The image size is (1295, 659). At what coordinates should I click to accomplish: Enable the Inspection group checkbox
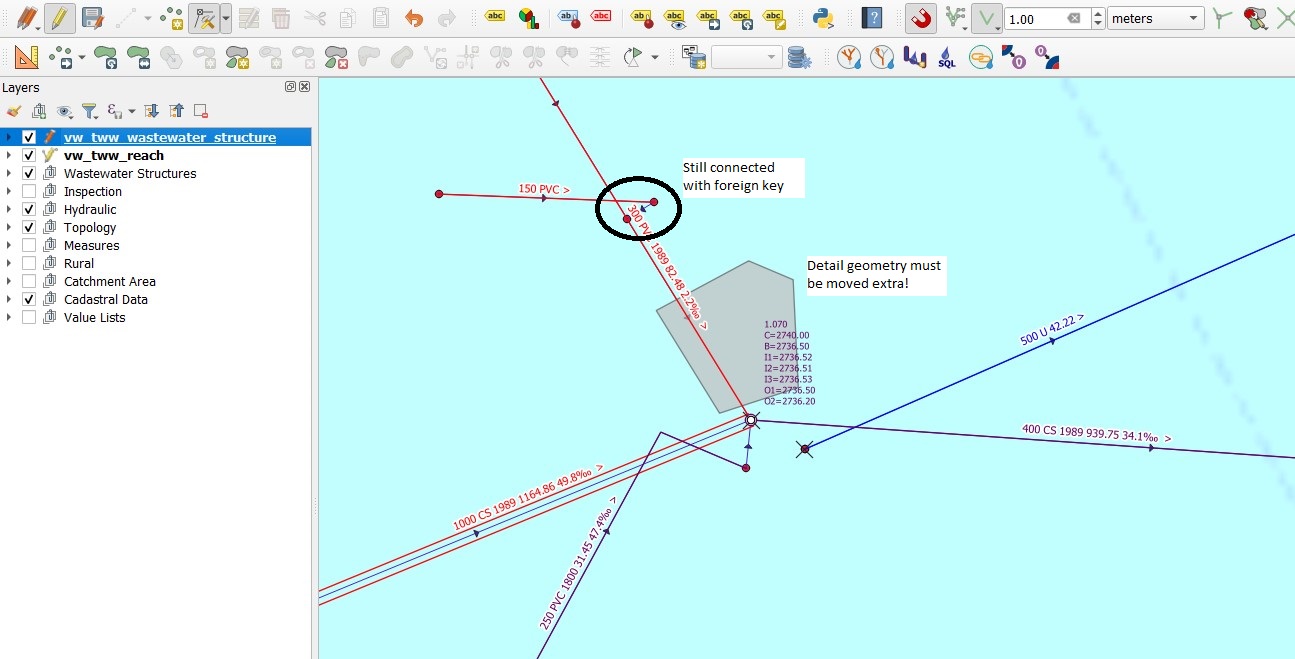(29, 191)
